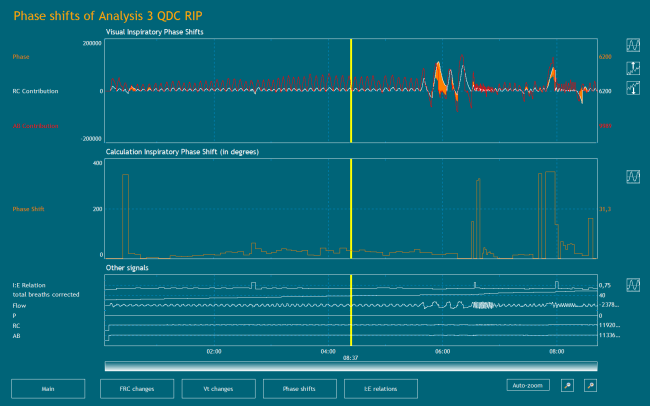Click the vertical scale-up icon for top graph

pyautogui.click(x=633, y=67)
